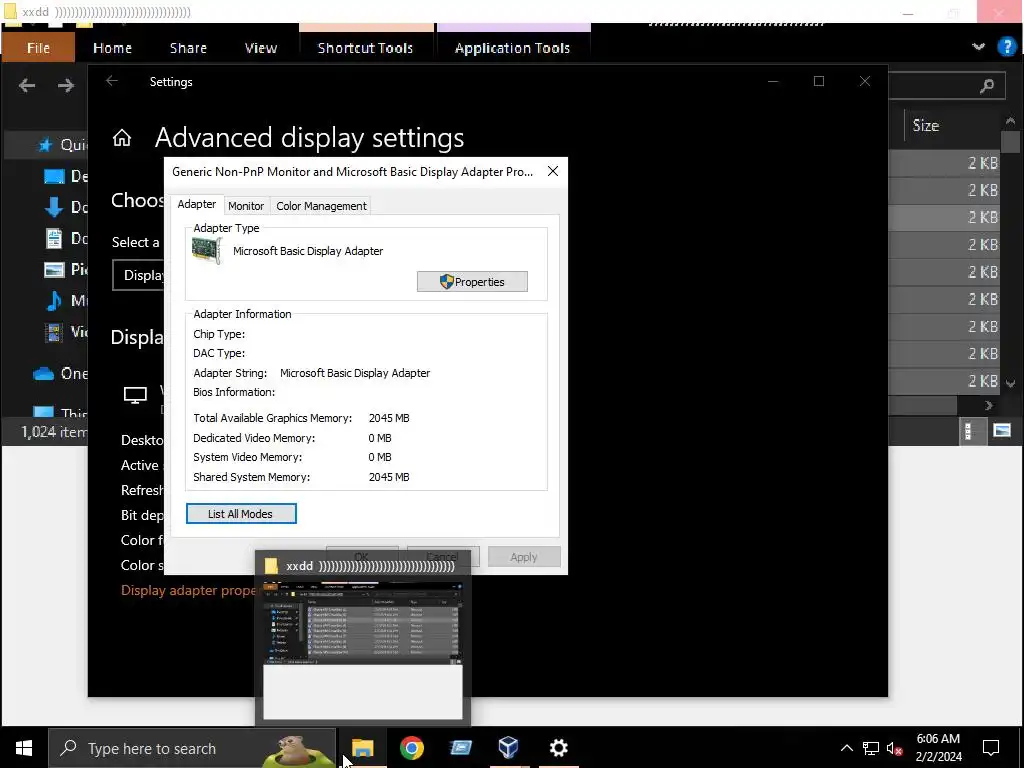Screen dimensions: 1024x768
Task: Open the Home ribbon tab in File Explorer
Action: pyautogui.click(x=112, y=48)
